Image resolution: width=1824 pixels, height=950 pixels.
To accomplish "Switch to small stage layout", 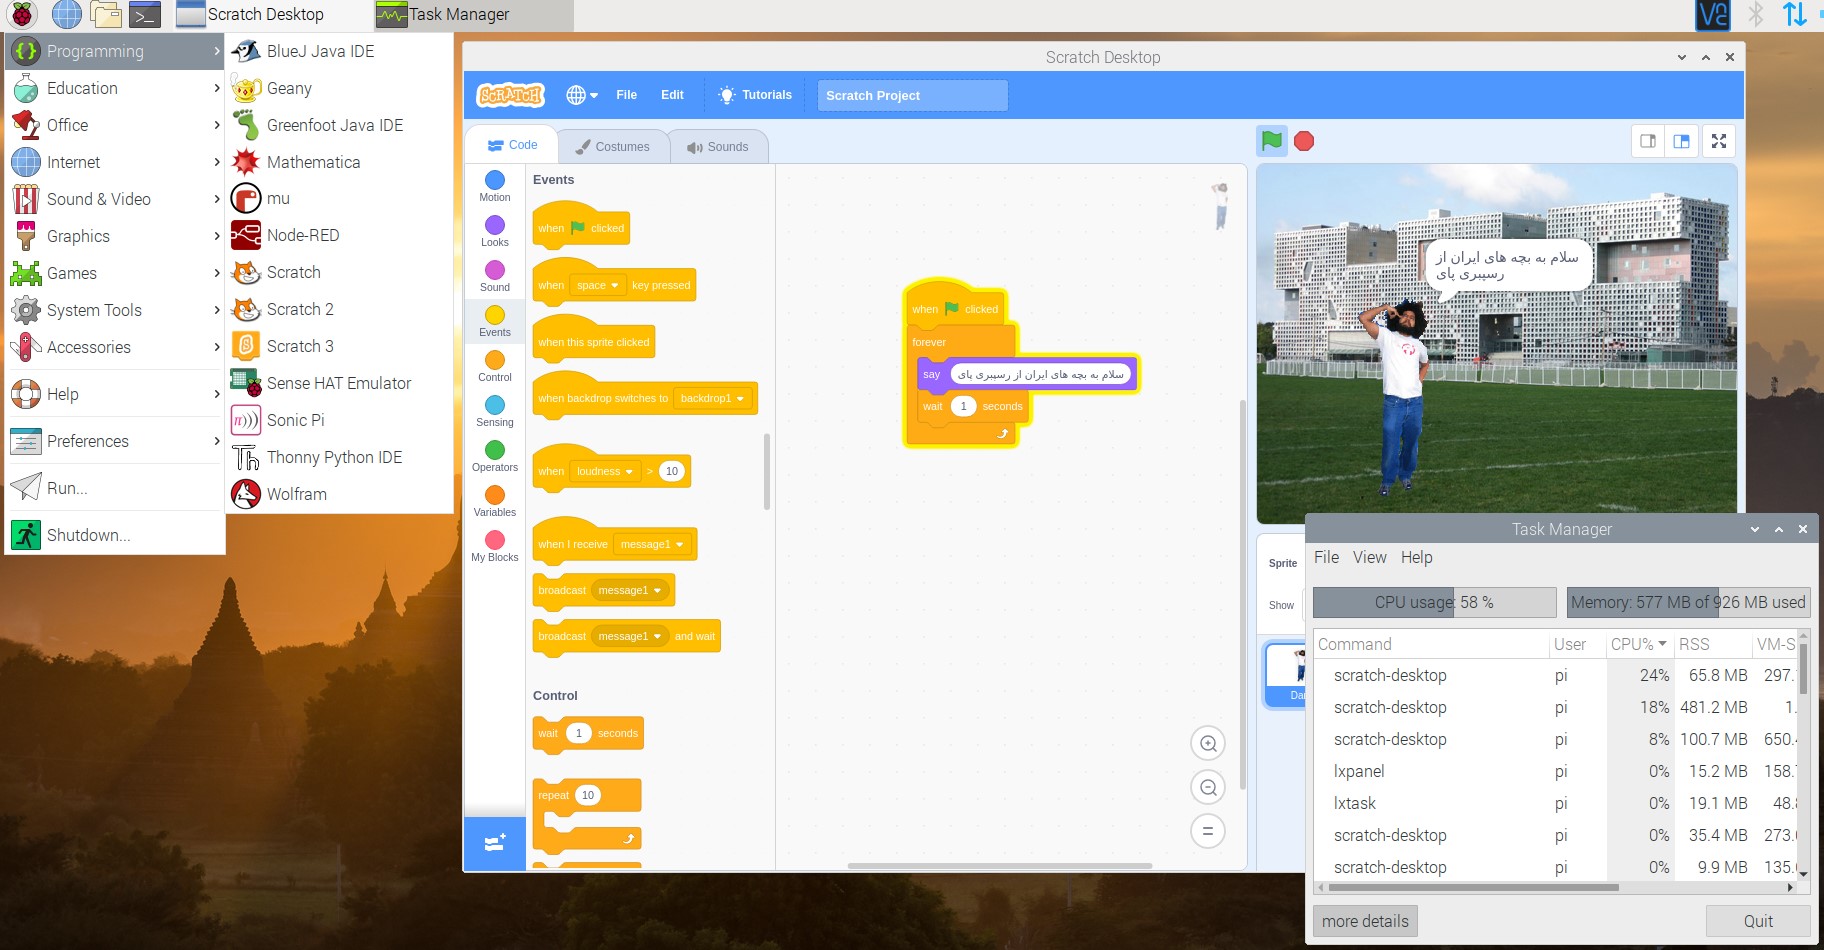I will click(x=1648, y=141).
